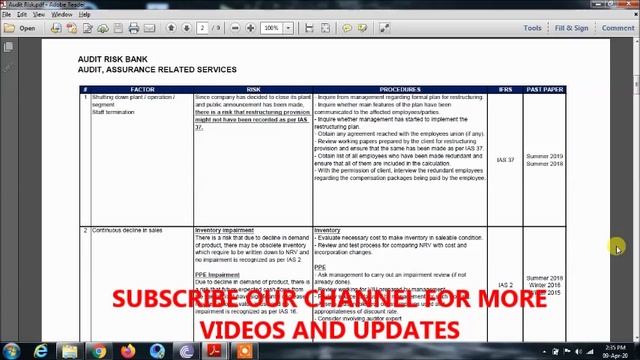640x360 pixels.
Task: Click the cloud upload icon
Action: (x=103, y=28)
